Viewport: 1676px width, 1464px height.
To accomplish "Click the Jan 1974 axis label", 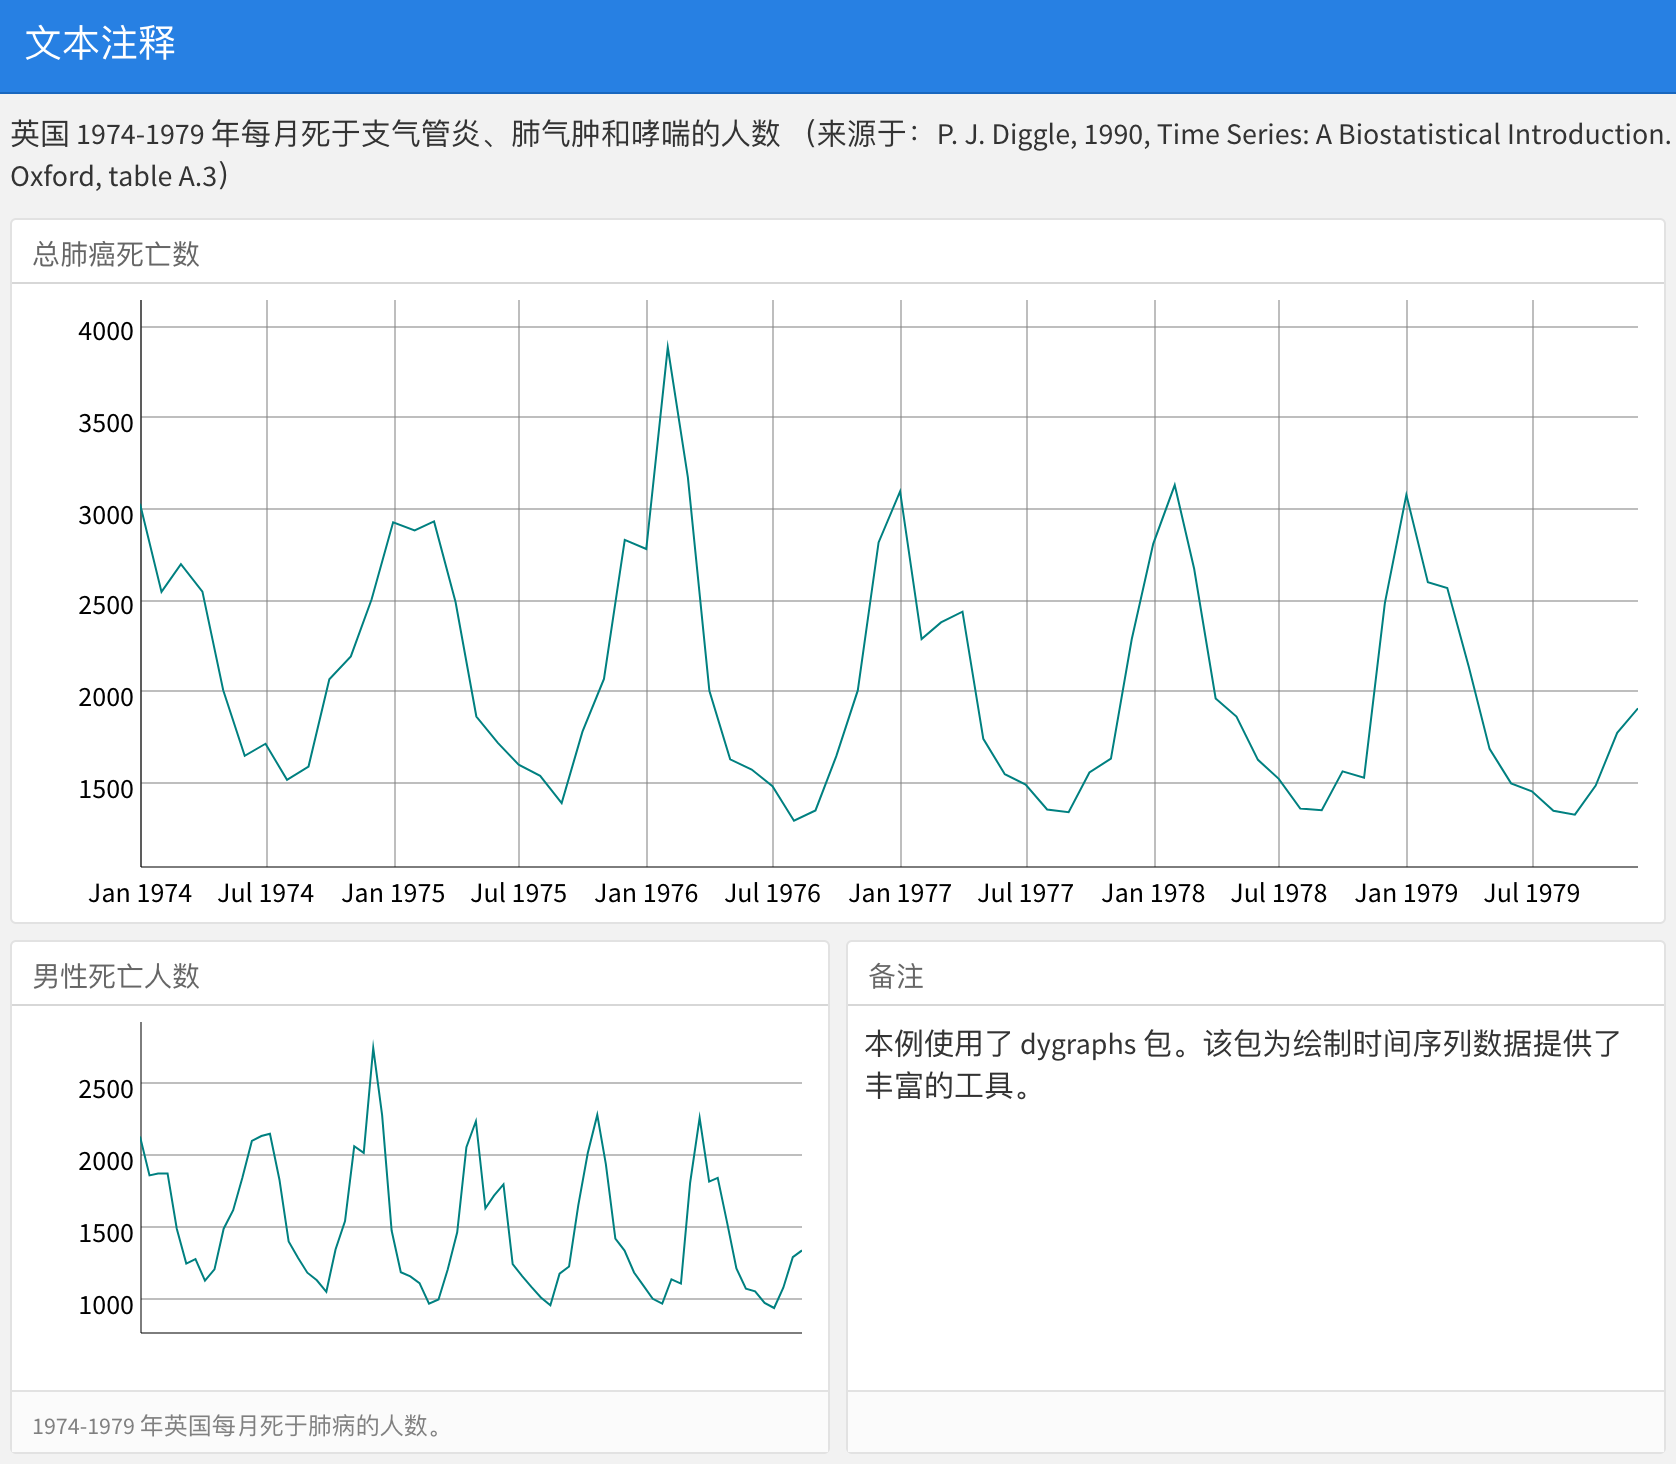I will [140, 893].
